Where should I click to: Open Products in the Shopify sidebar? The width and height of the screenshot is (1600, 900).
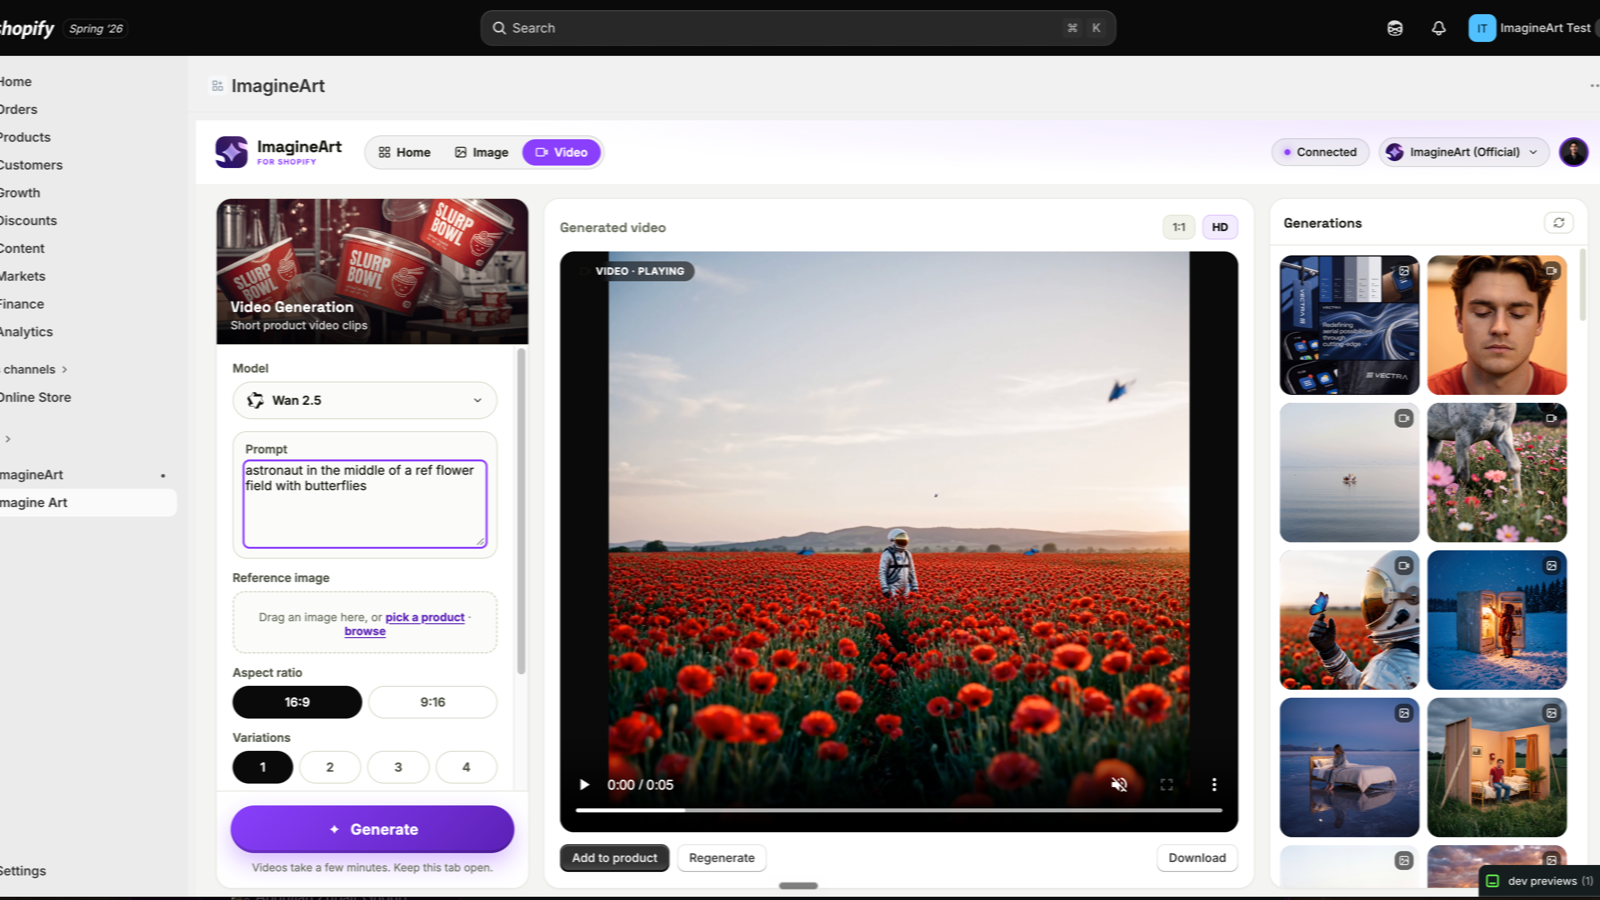click(25, 137)
